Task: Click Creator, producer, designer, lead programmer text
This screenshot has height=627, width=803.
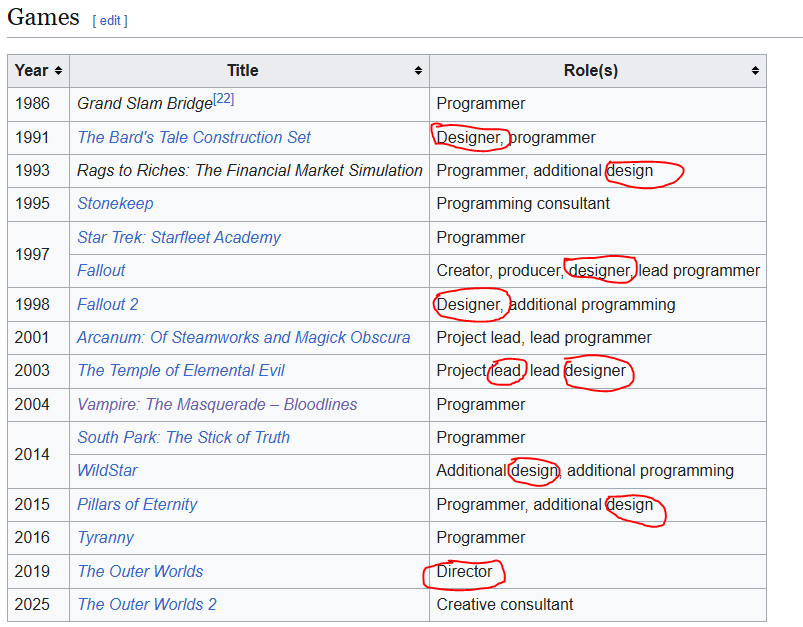Action: pos(598,270)
